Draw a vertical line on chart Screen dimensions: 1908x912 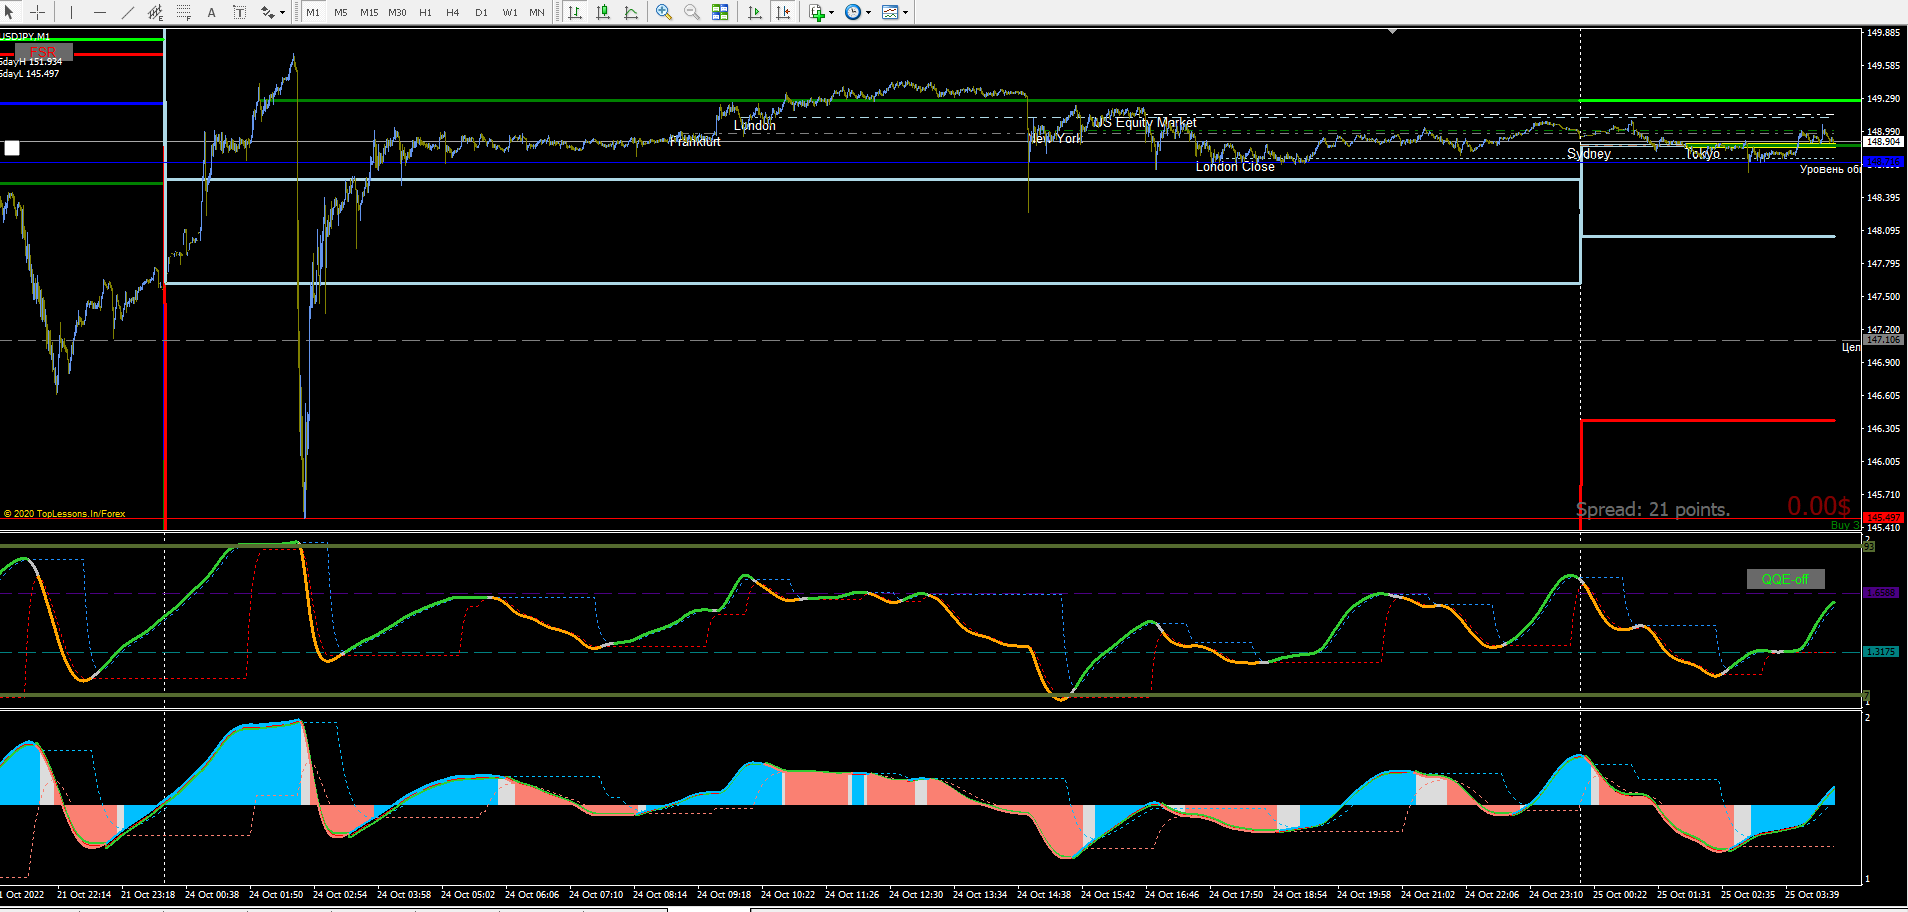(x=72, y=12)
